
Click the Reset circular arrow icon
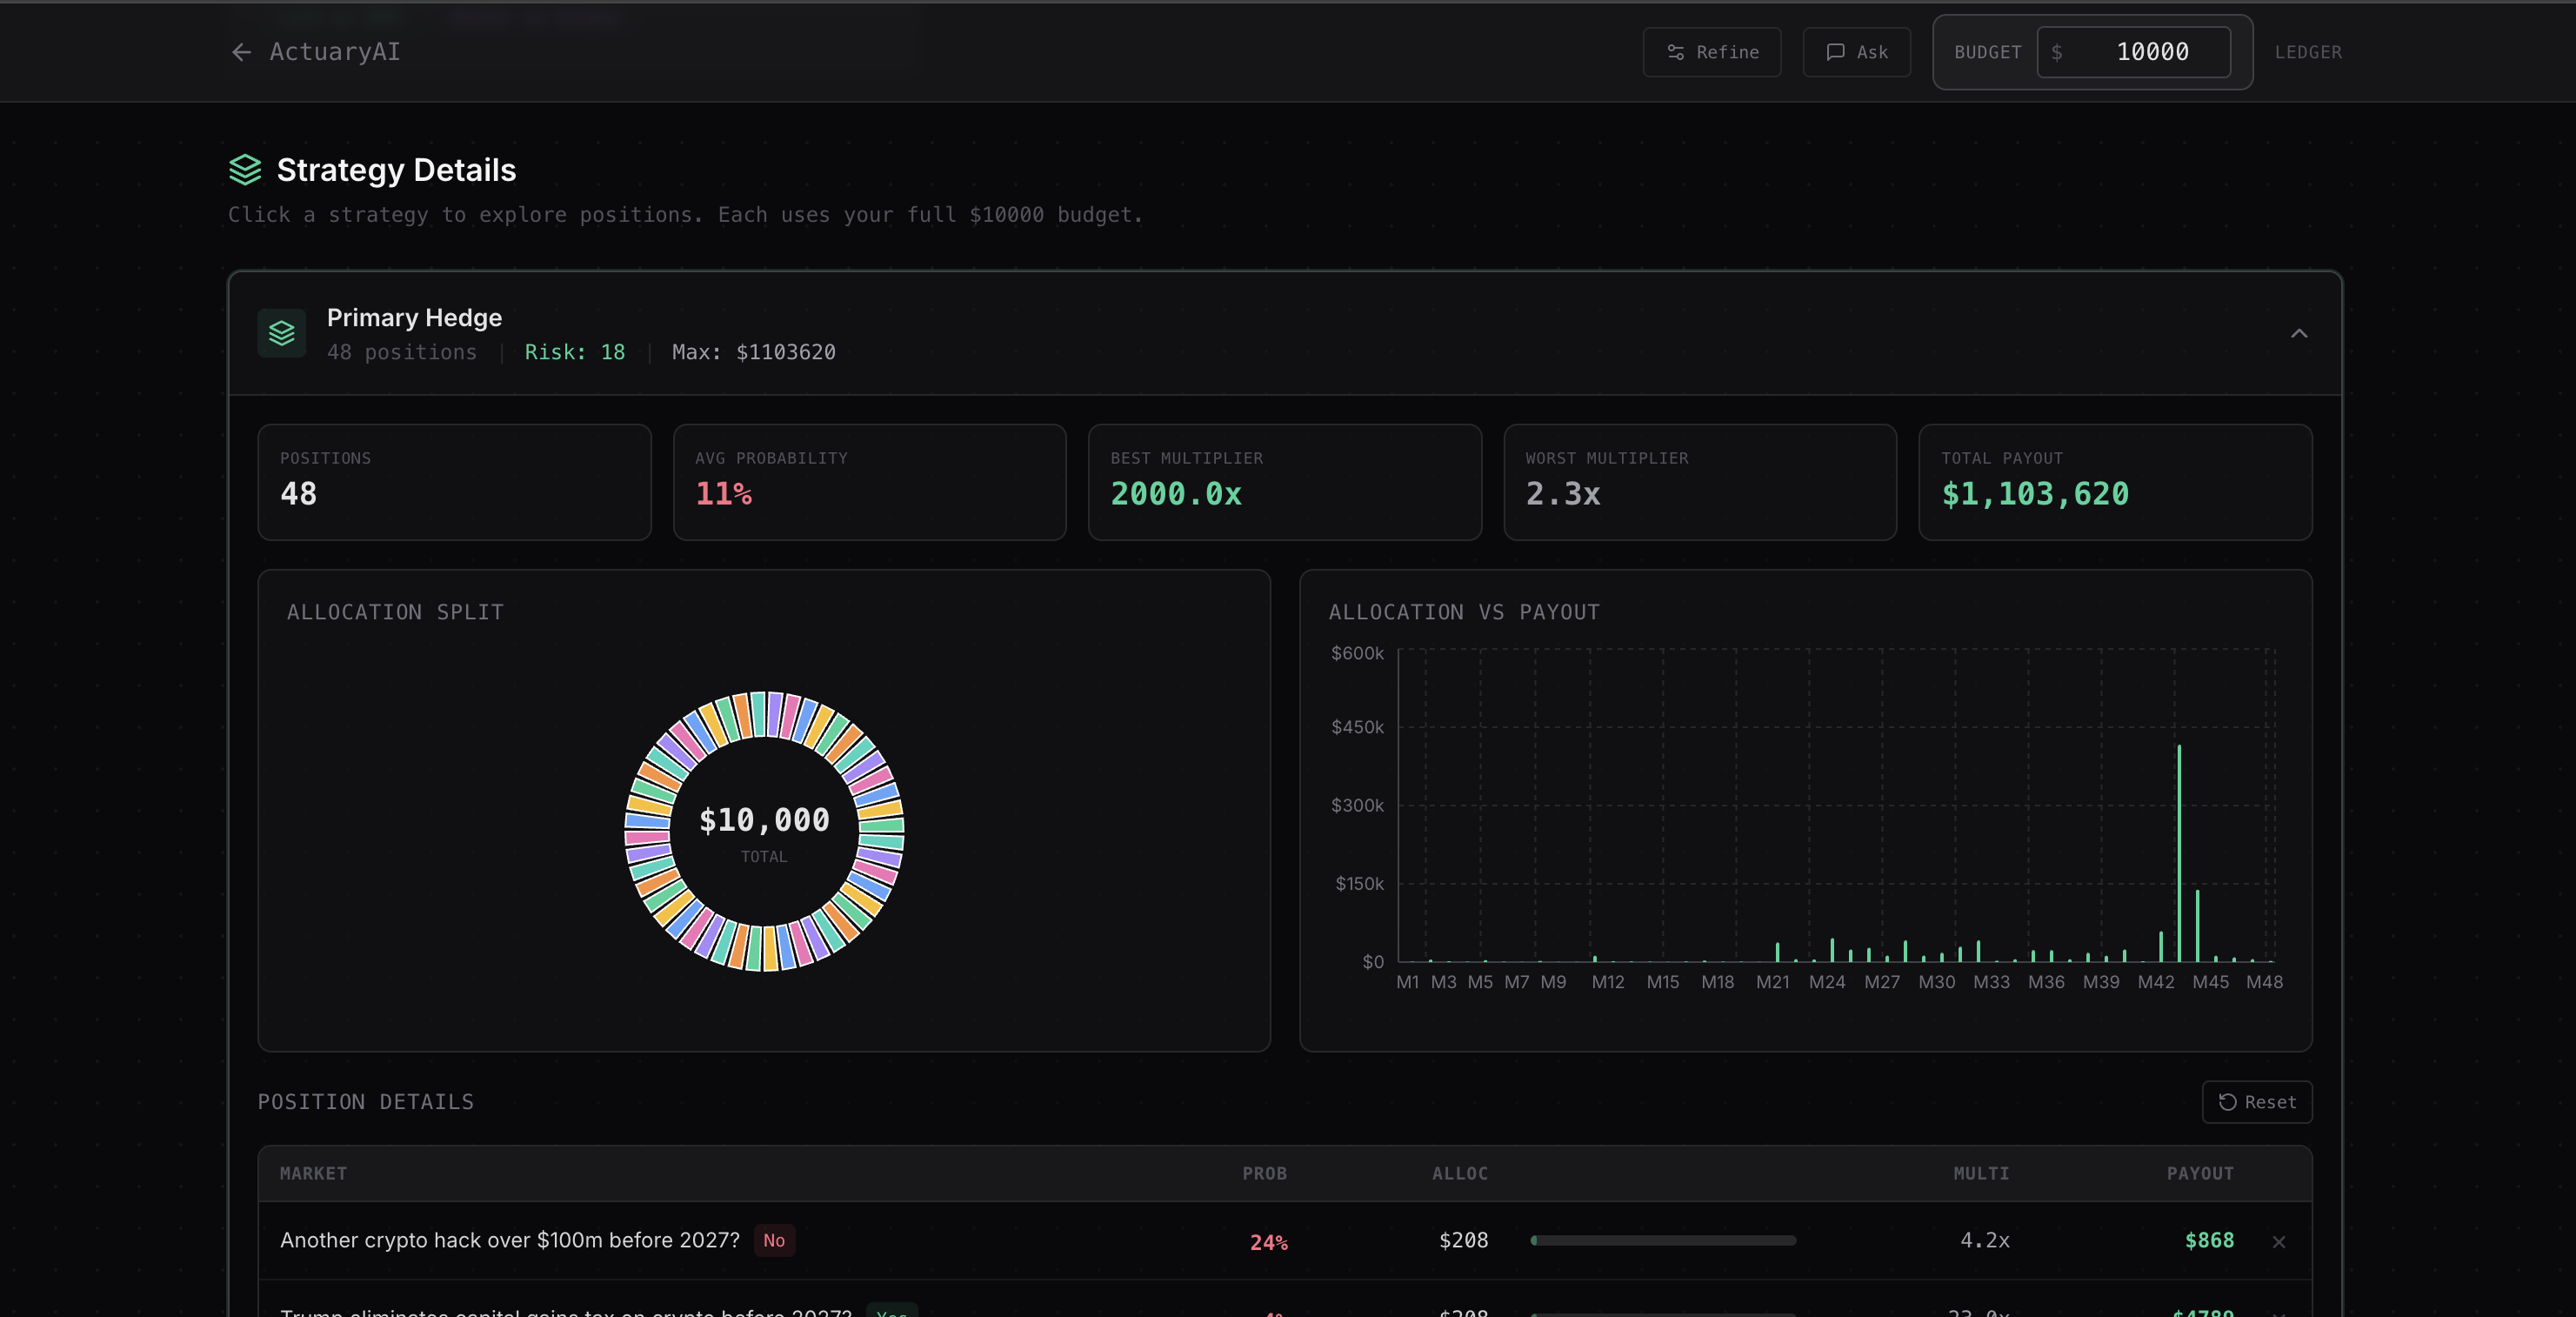pyautogui.click(x=2228, y=1102)
